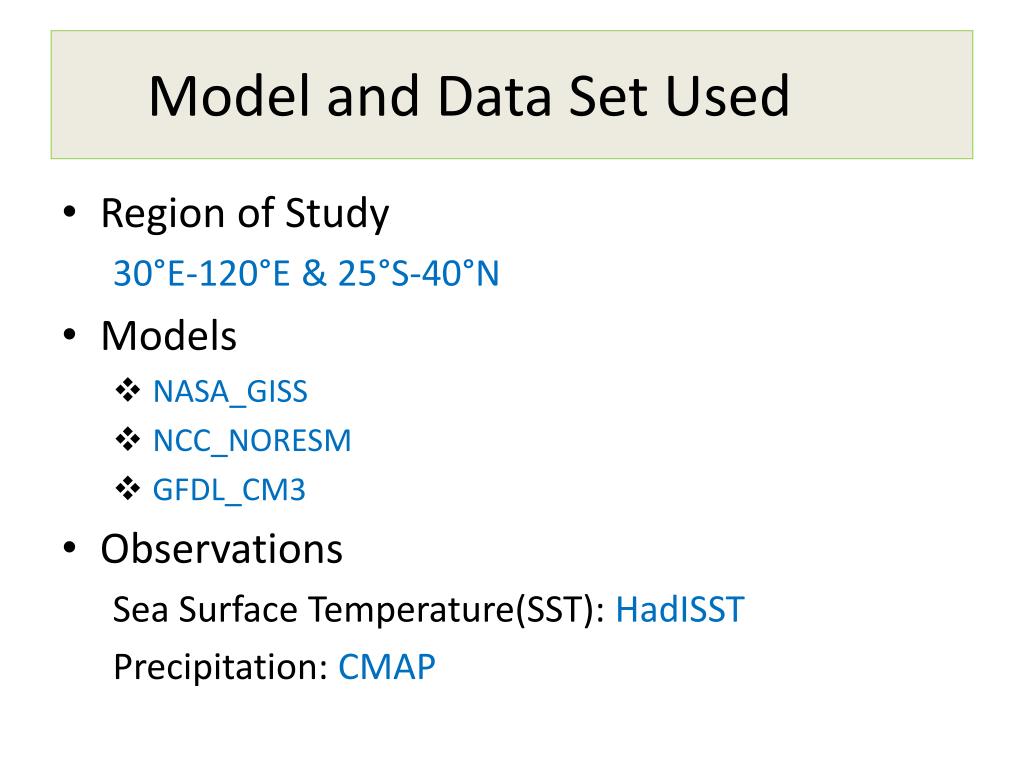This screenshot has width=1024, height=768.
Task: Click the round bullet beside Region of Study
Action: coord(70,212)
